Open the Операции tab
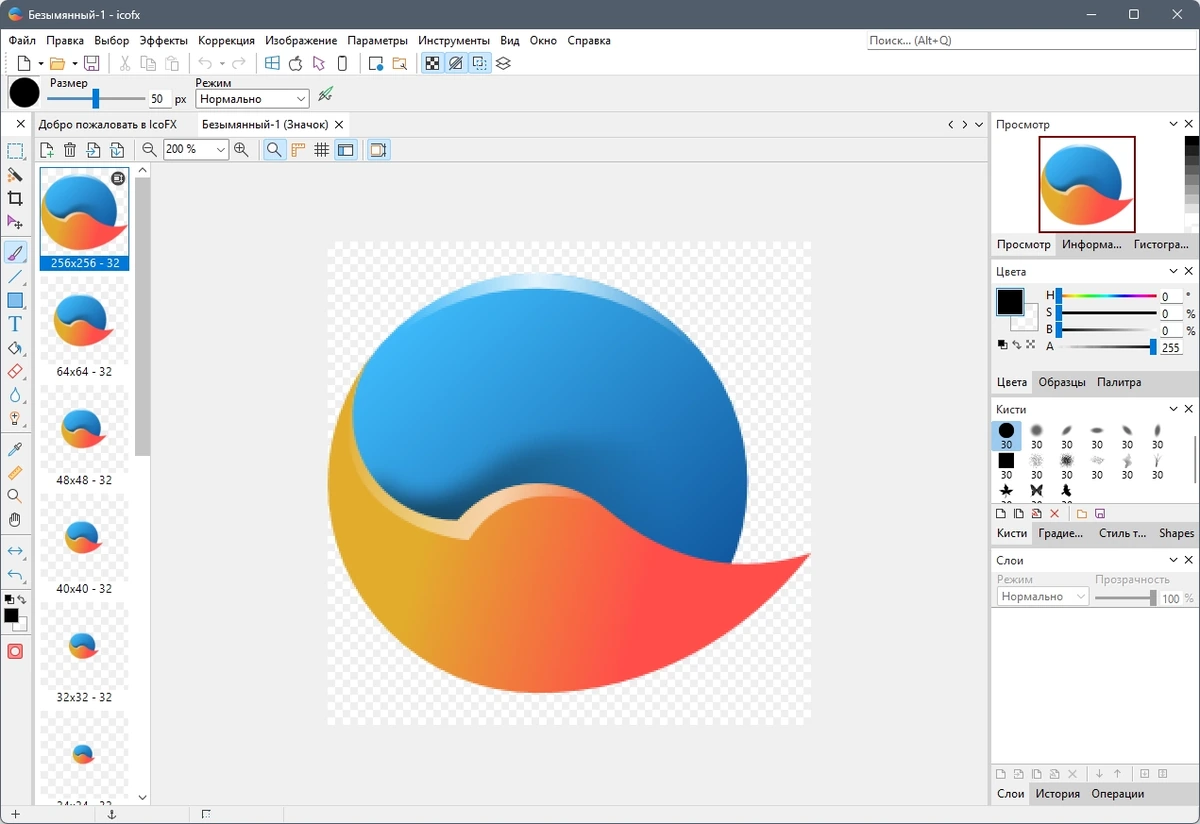The height and width of the screenshot is (824, 1200). tap(1117, 793)
